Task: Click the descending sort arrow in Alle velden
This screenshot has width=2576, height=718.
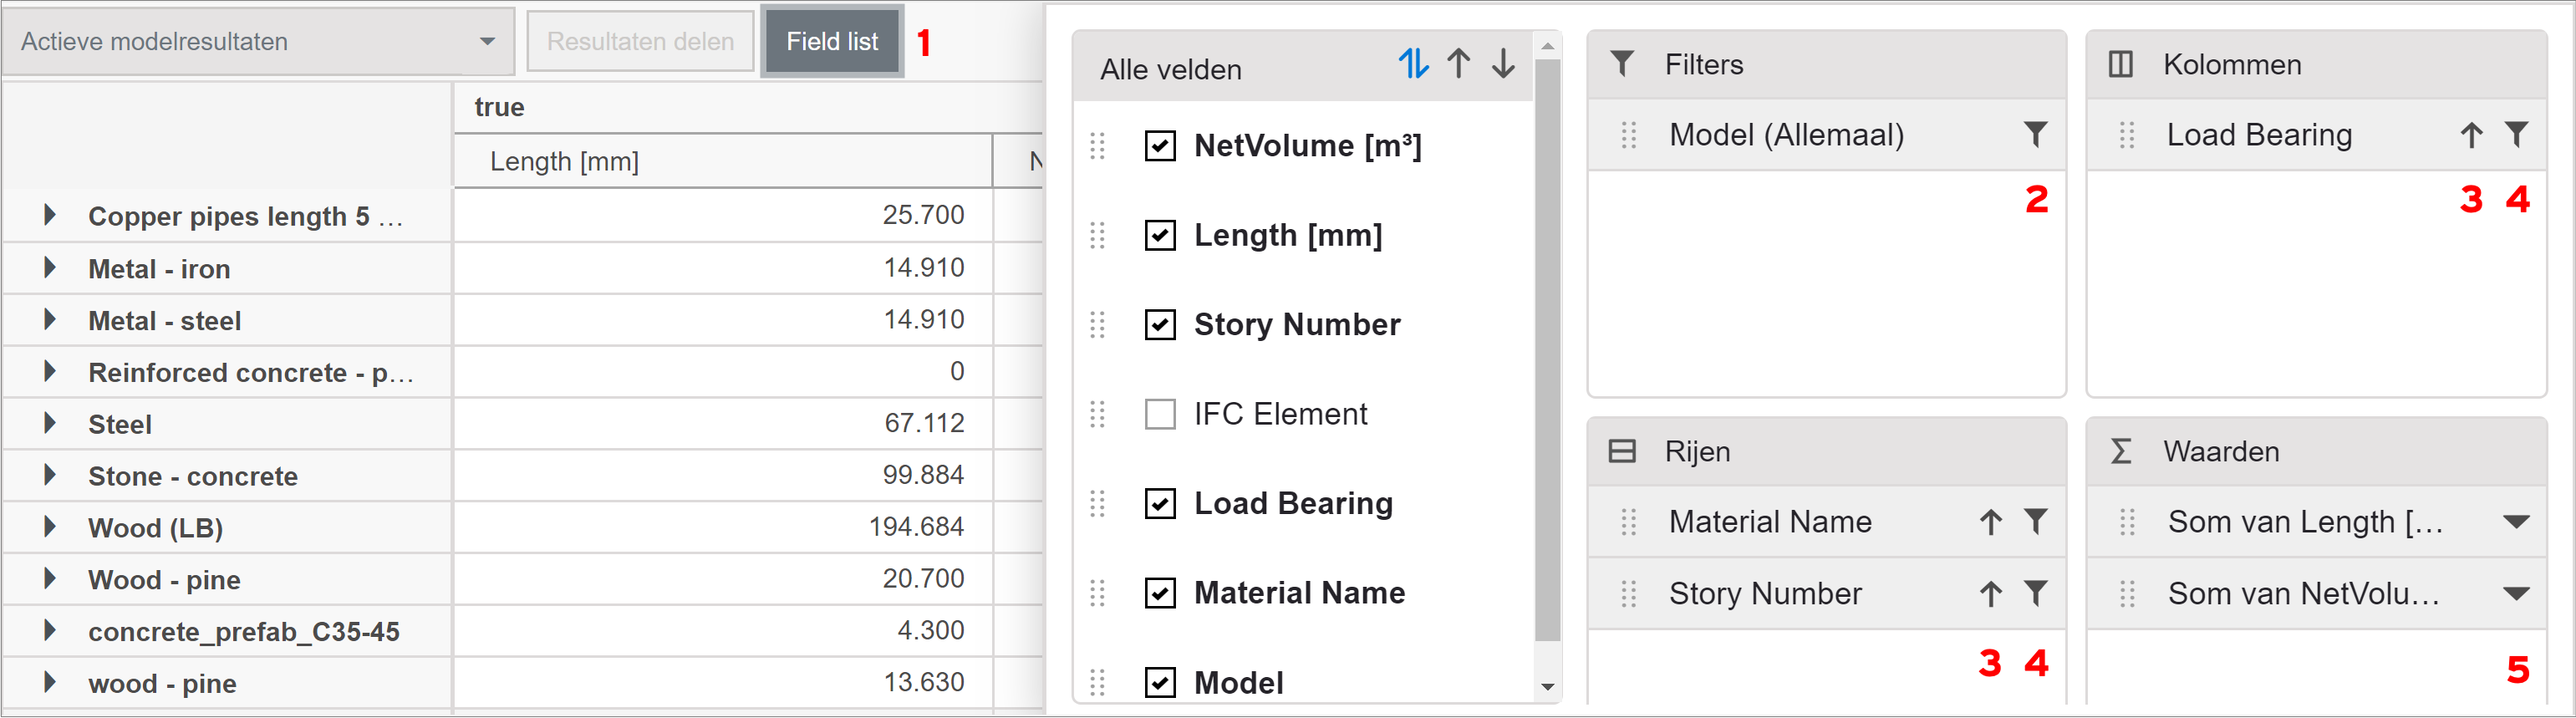Action: (1503, 64)
